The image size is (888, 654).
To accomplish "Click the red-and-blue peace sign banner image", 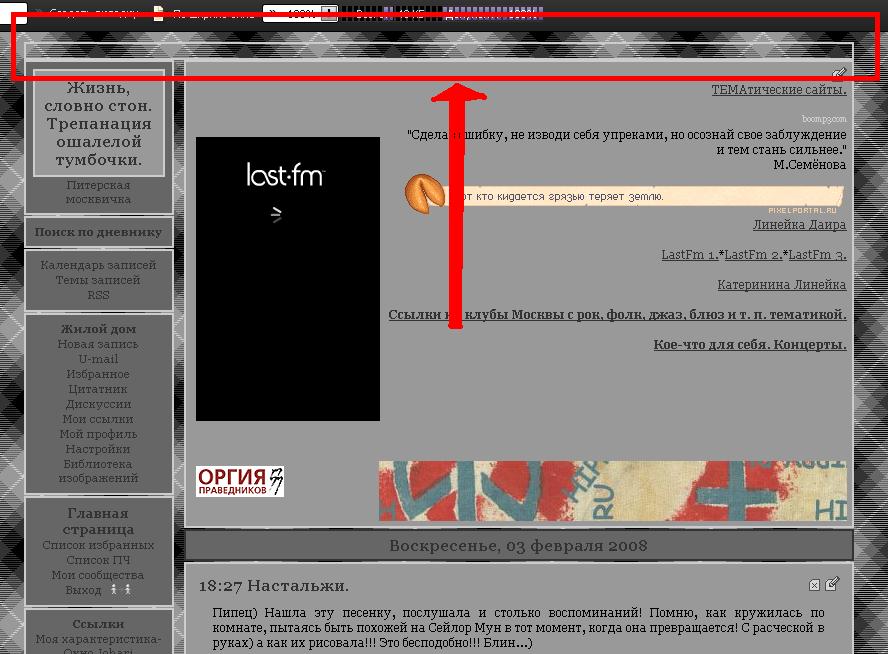I will click(x=612, y=490).
